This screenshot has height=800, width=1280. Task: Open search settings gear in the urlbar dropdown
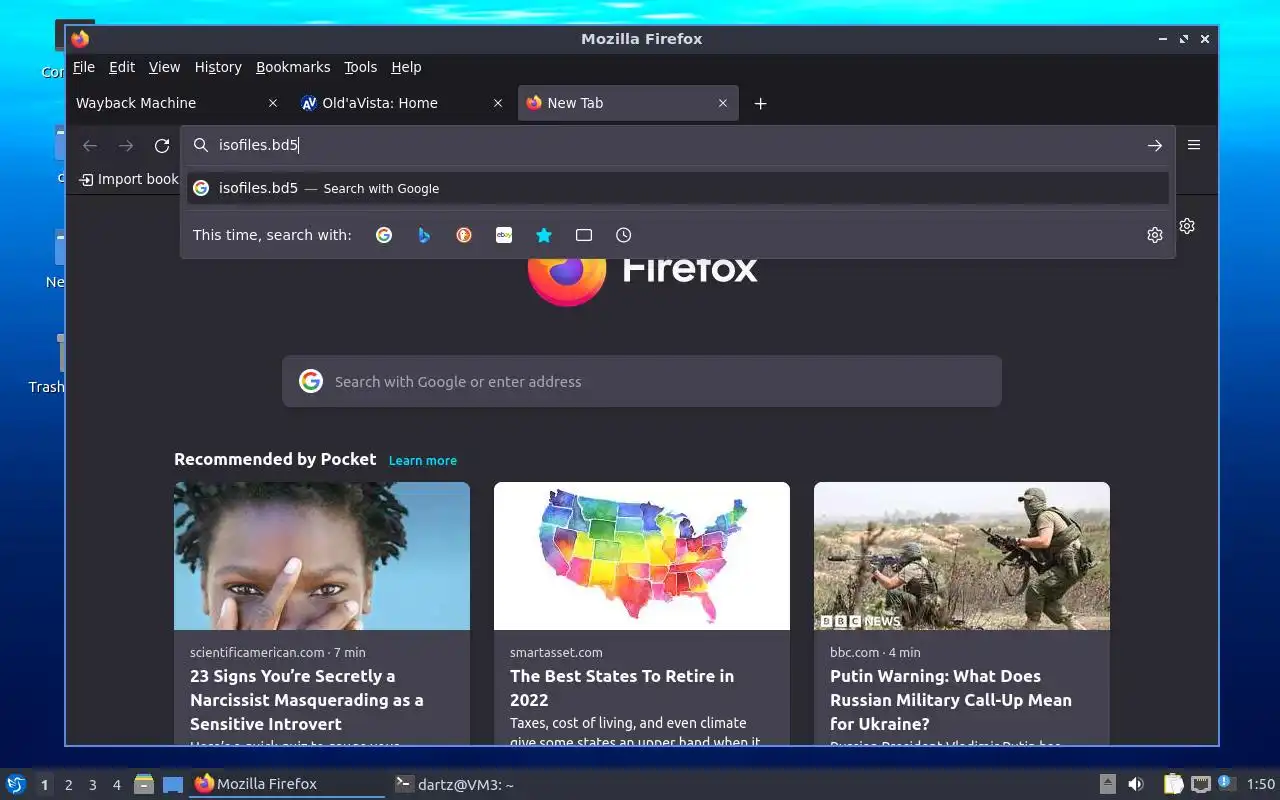[x=1155, y=235]
